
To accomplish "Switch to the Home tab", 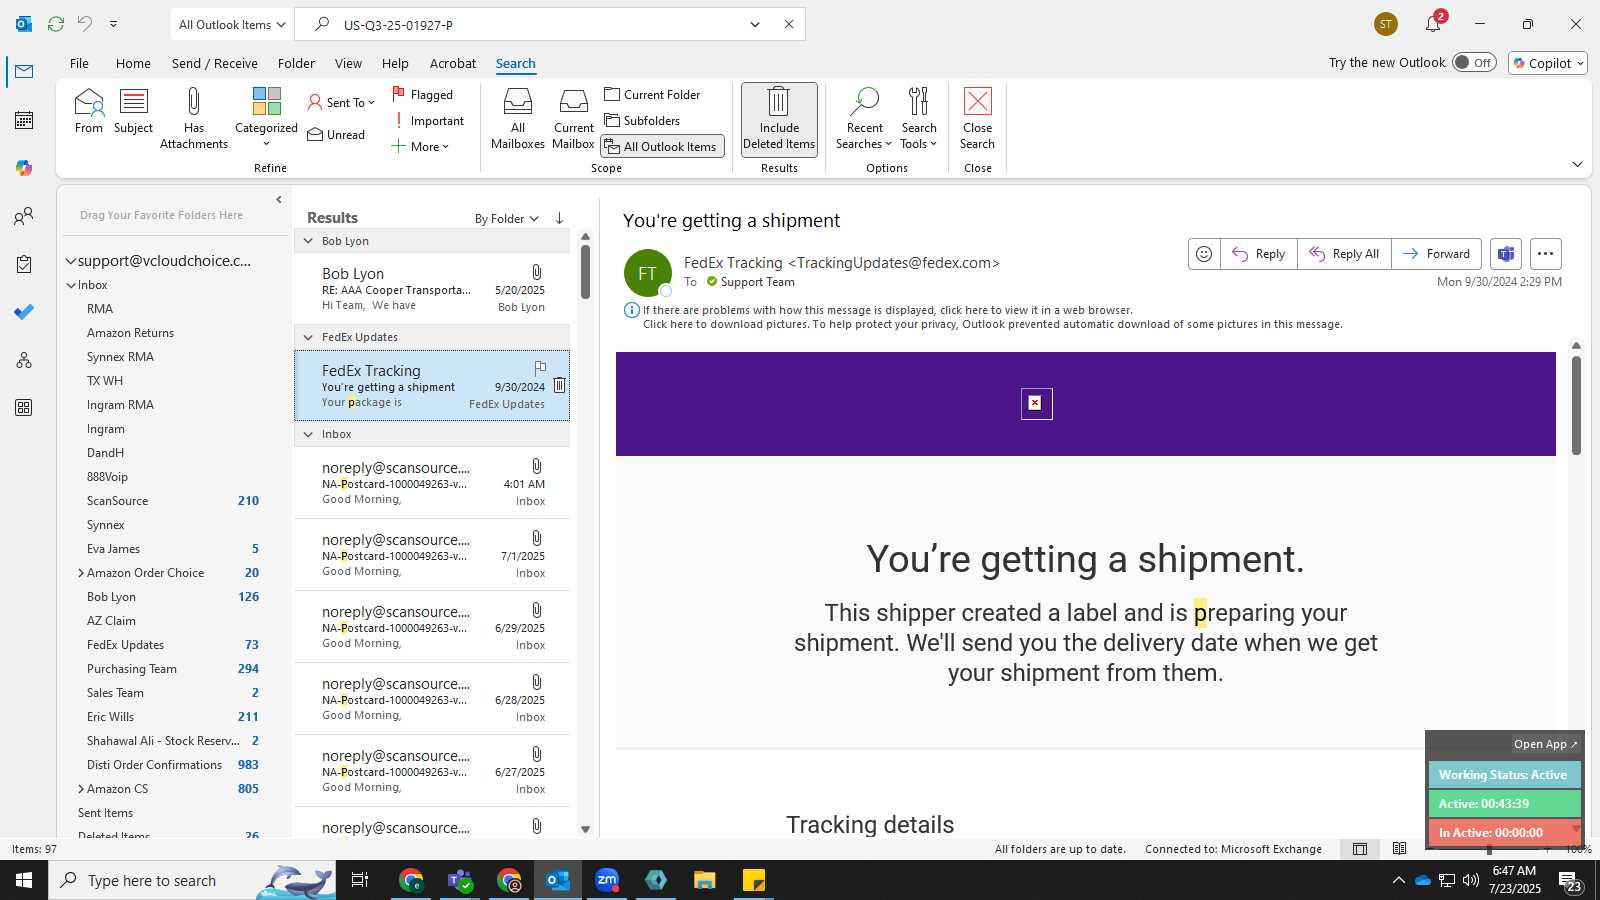I will (x=133, y=63).
